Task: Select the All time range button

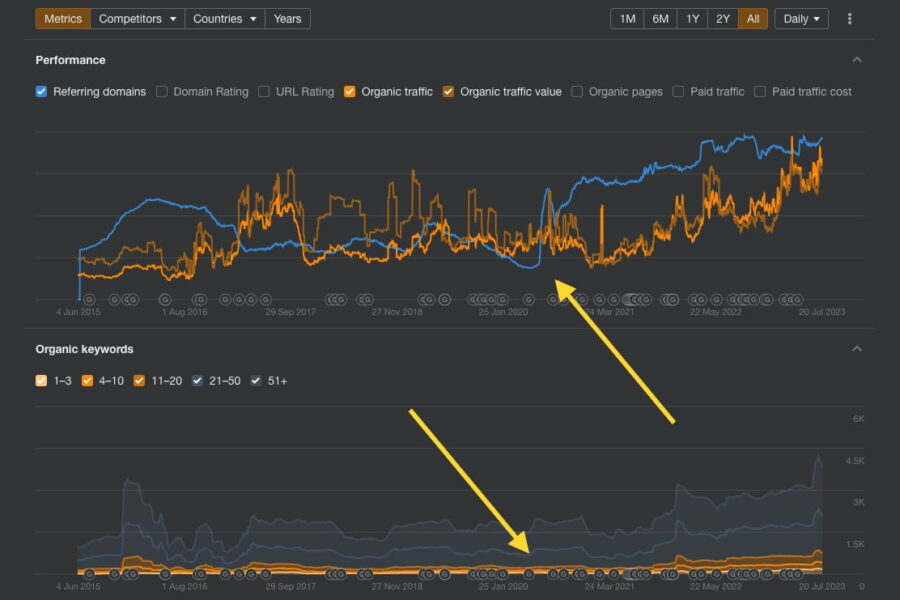Action: [x=753, y=19]
